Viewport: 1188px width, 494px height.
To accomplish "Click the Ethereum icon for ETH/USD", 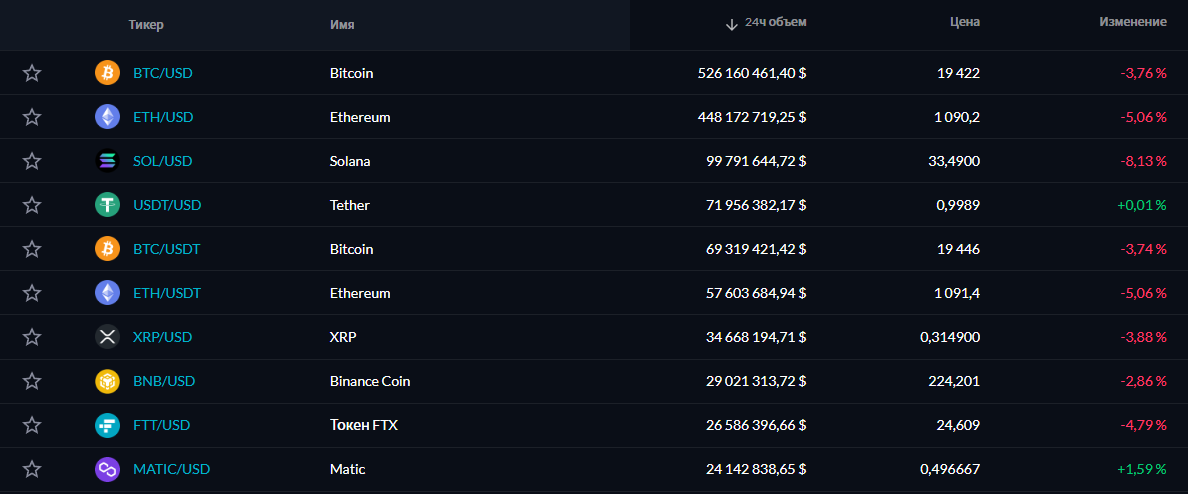I will click(107, 117).
